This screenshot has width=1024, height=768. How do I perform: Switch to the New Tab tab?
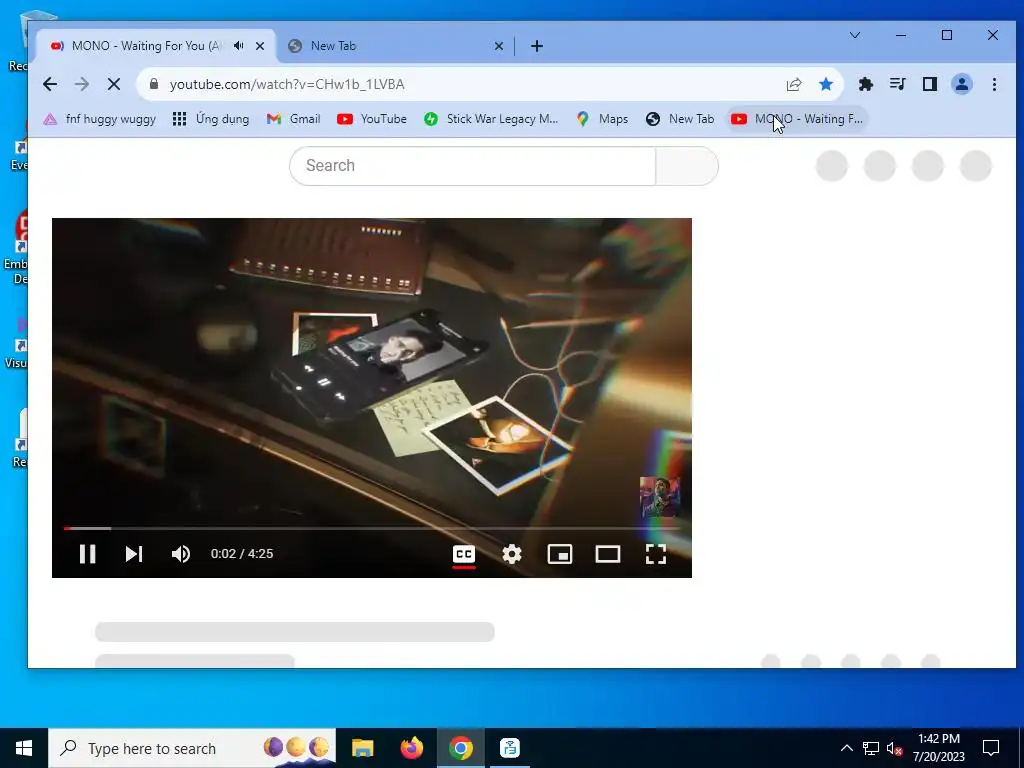point(389,46)
